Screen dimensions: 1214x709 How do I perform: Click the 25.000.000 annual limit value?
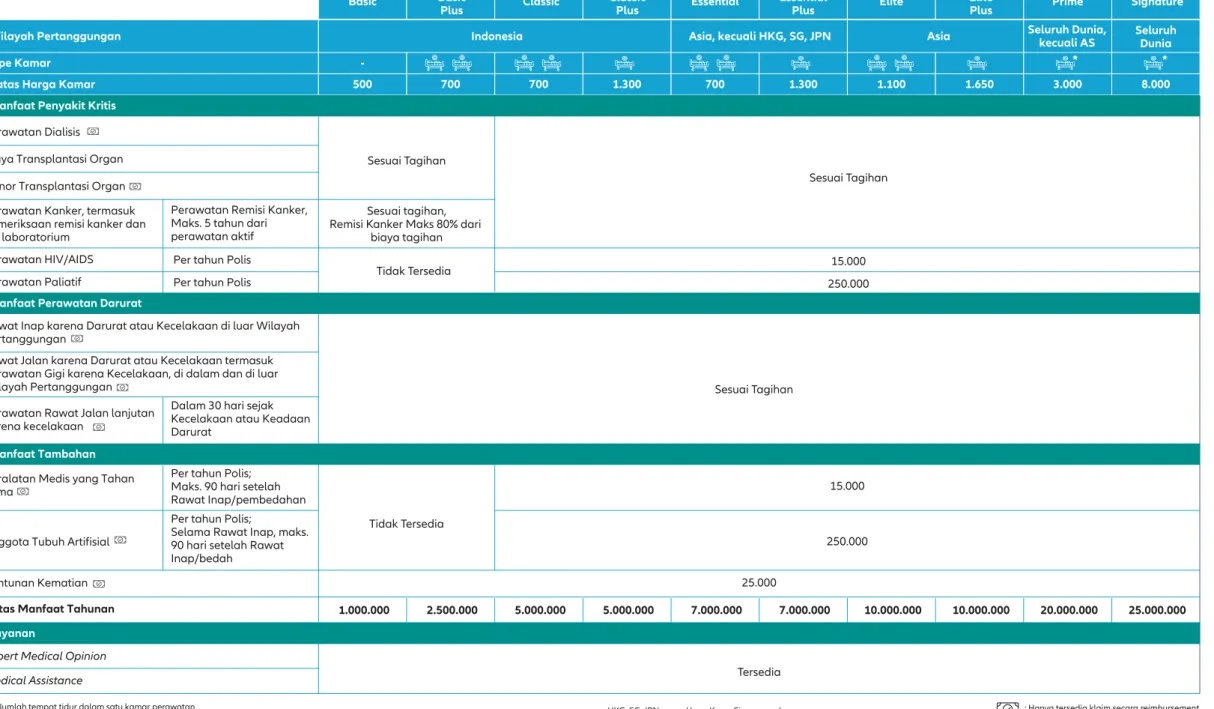(1155, 610)
